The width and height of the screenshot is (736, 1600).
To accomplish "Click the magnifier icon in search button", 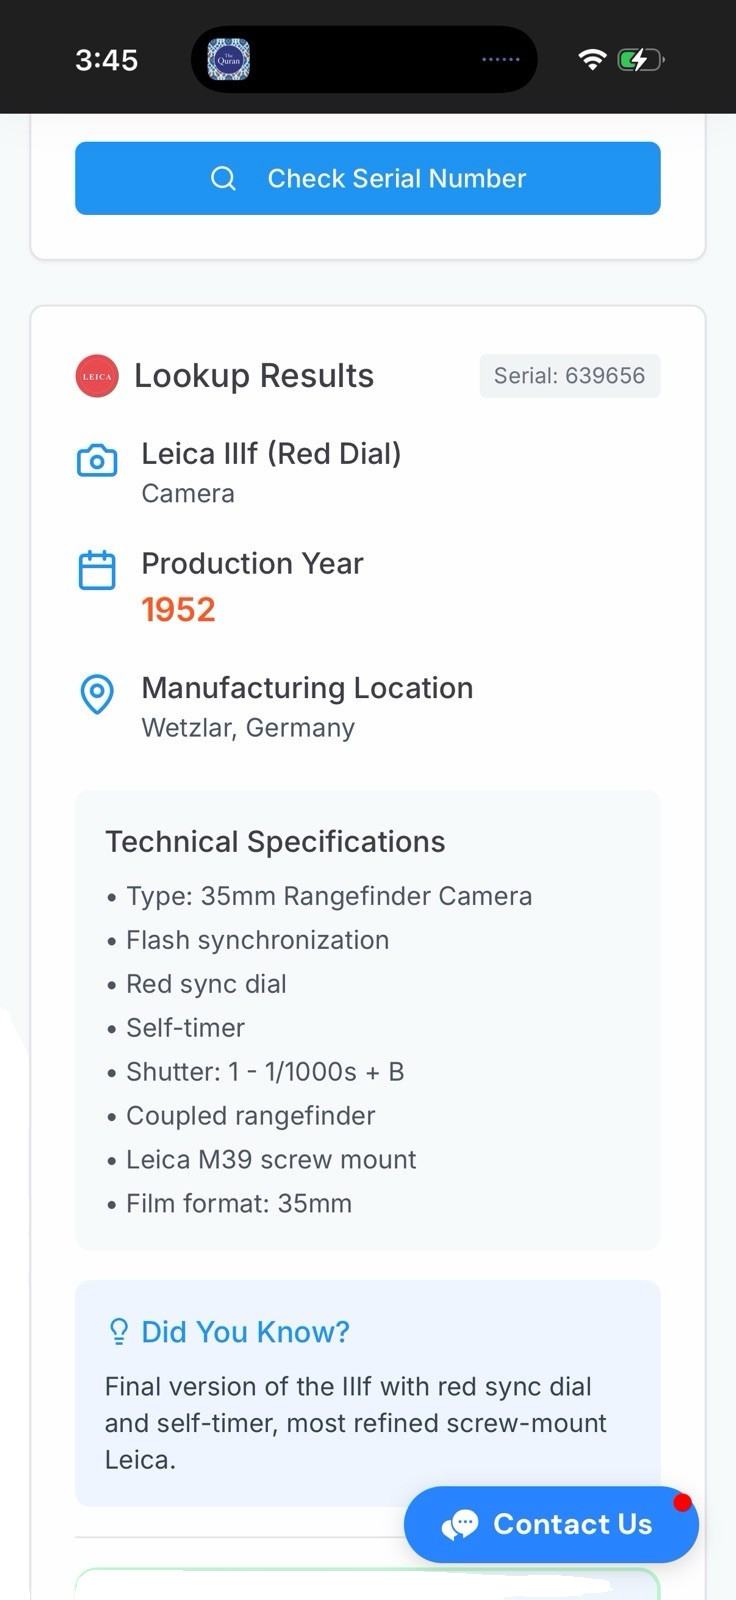I will (223, 178).
